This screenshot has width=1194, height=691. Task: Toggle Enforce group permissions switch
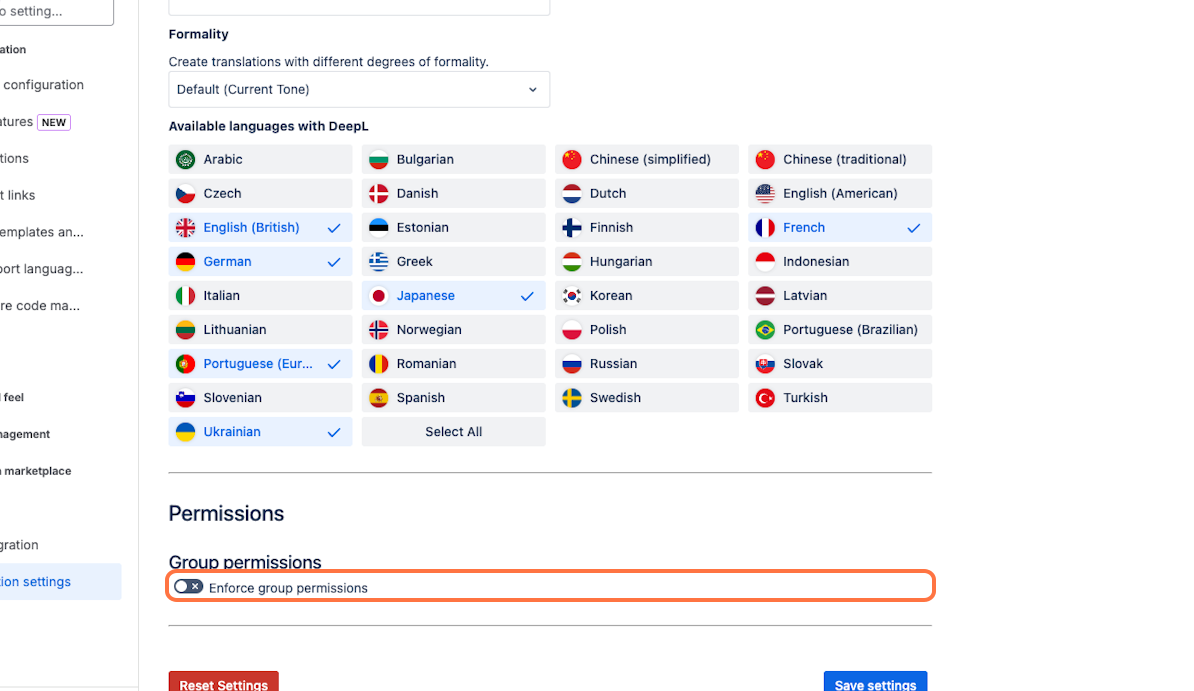[x=188, y=587]
